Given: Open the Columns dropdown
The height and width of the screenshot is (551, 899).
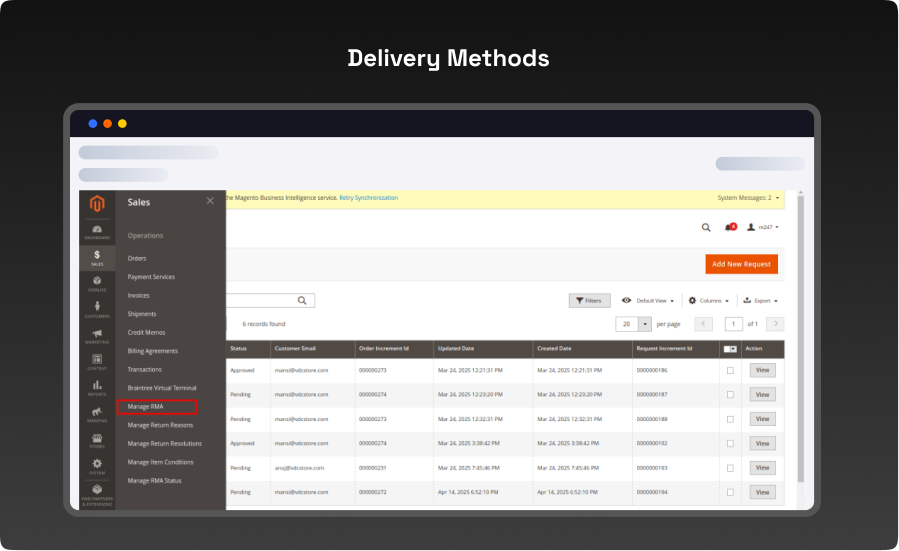Looking at the screenshot, I should tap(708, 300).
